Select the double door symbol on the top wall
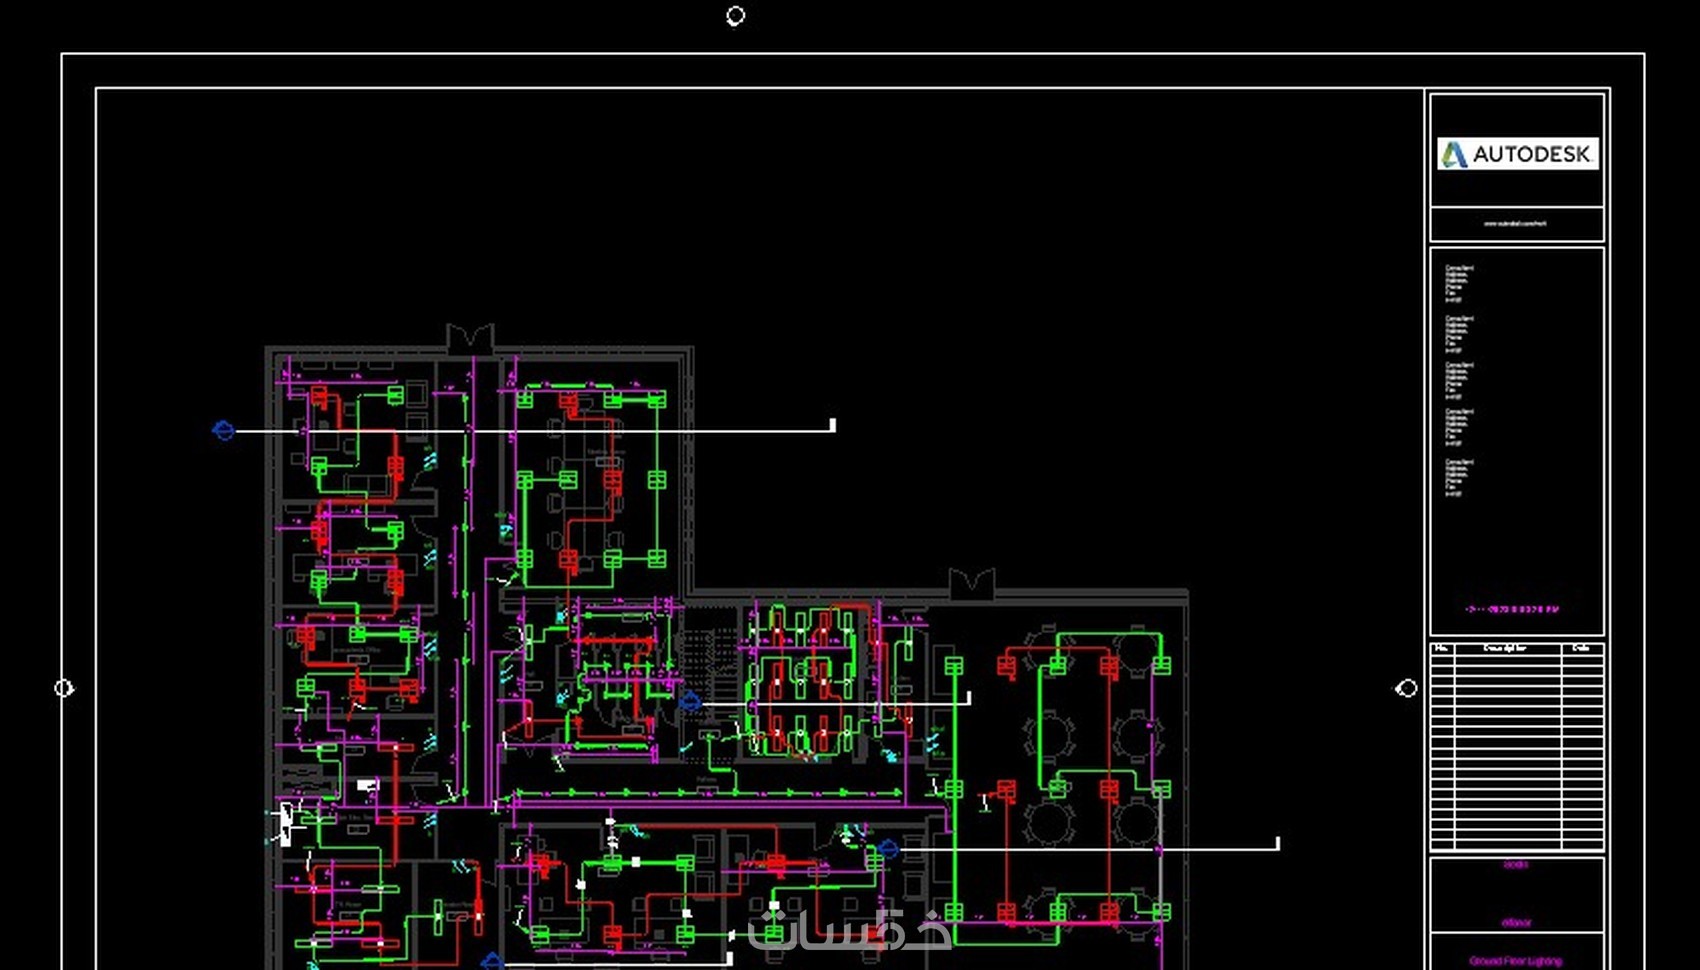Screen dimensions: 1700x970 tap(470, 338)
